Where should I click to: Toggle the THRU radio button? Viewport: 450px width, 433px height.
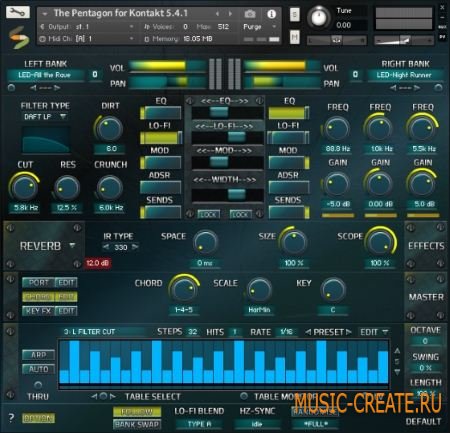tap(38, 385)
